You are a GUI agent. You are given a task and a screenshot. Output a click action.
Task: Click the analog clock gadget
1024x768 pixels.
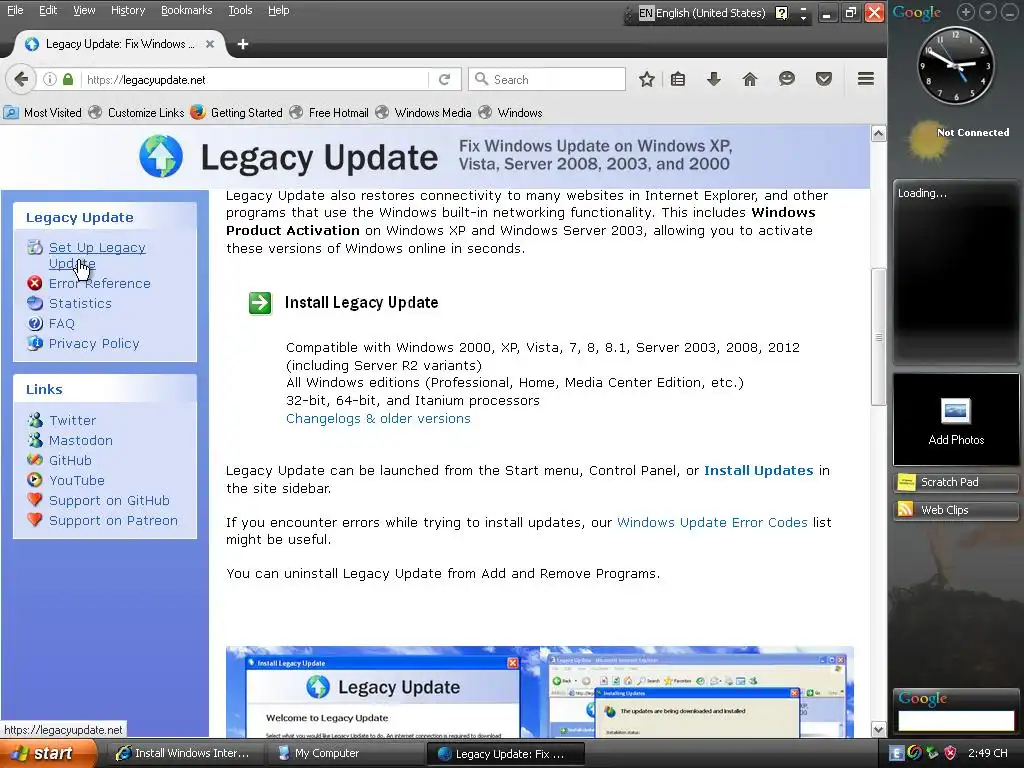[955, 65]
